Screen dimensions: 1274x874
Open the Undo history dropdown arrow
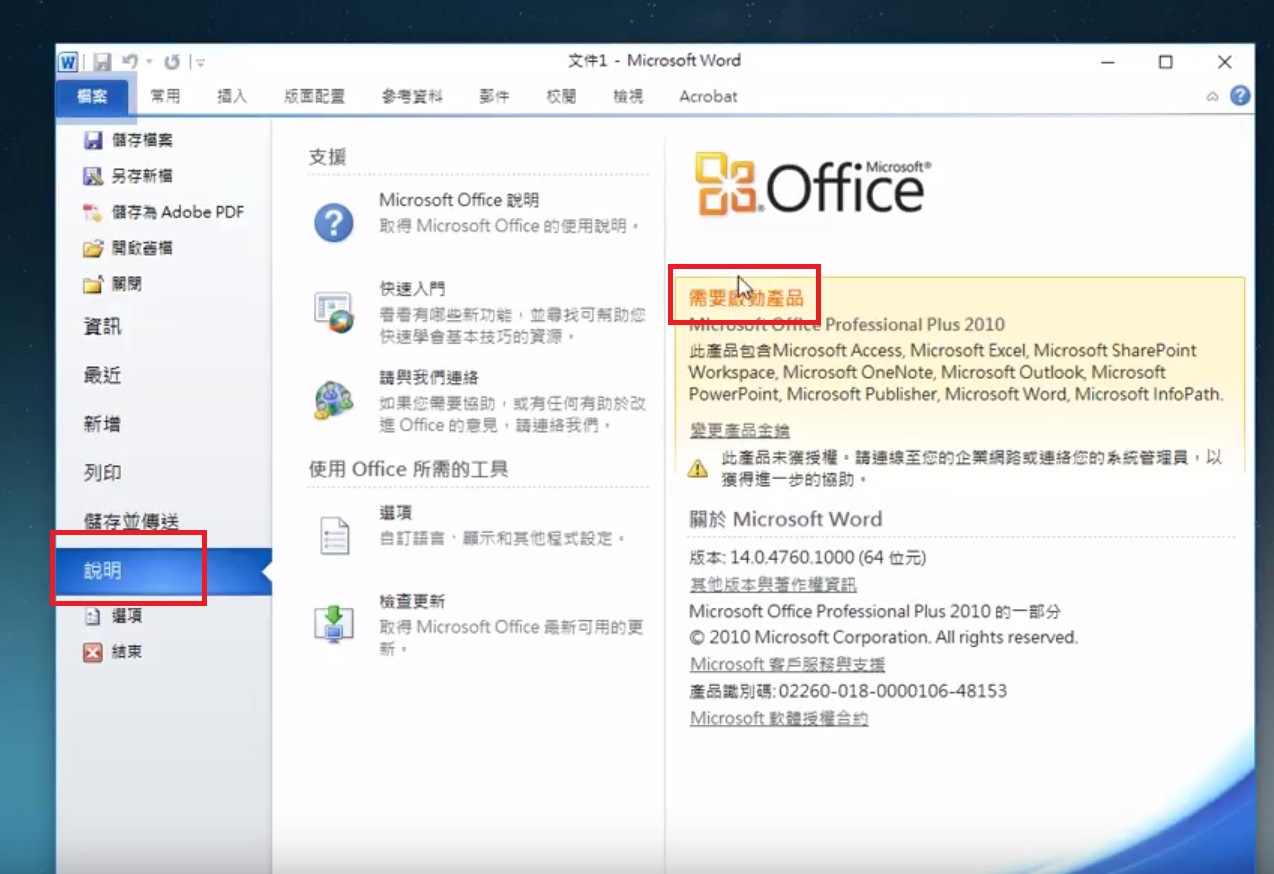149,62
